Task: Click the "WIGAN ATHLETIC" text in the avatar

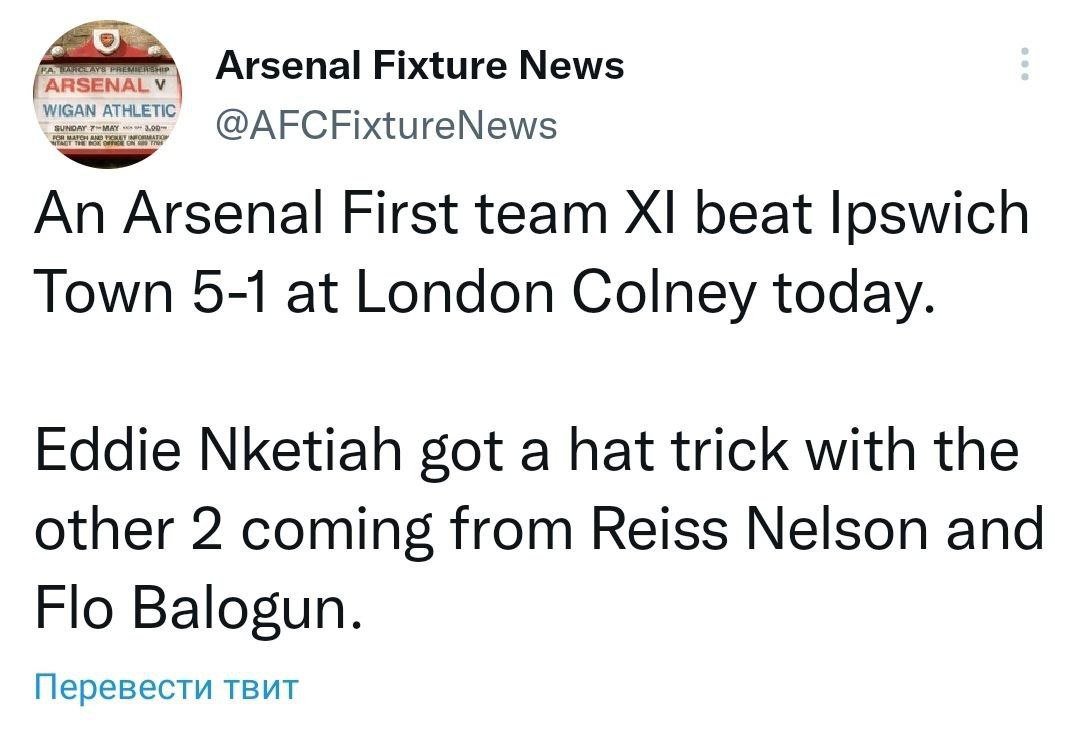Action: point(107,109)
